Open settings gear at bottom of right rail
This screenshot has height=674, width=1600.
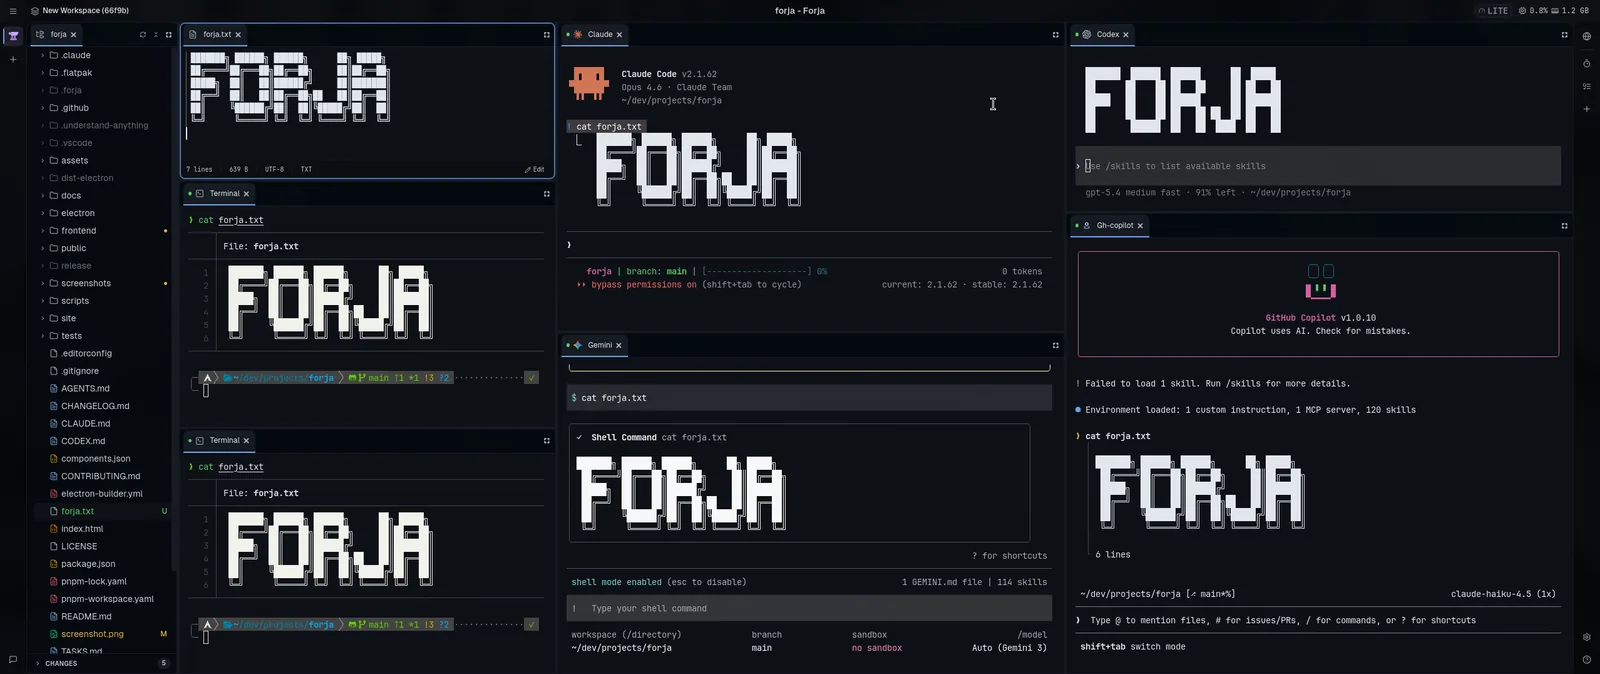(1587, 637)
